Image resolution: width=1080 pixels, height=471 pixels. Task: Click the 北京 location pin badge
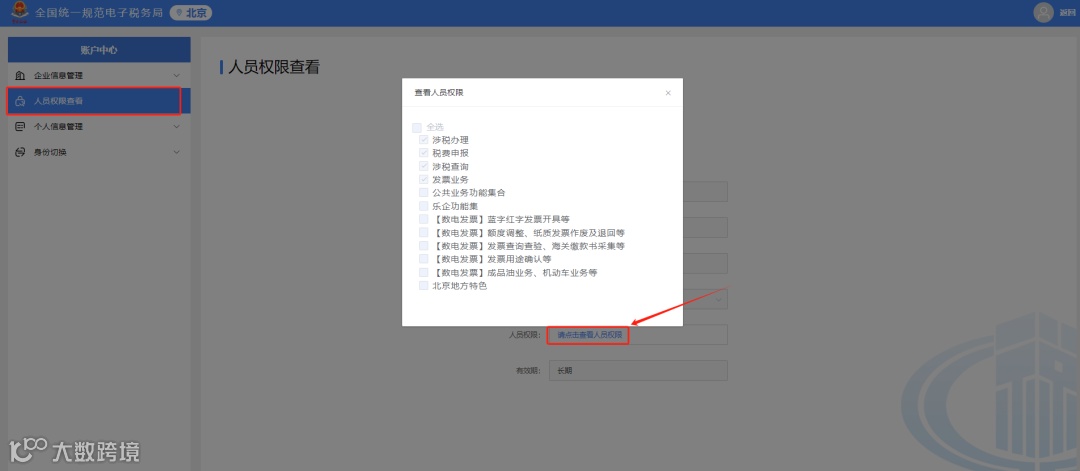click(191, 13)
